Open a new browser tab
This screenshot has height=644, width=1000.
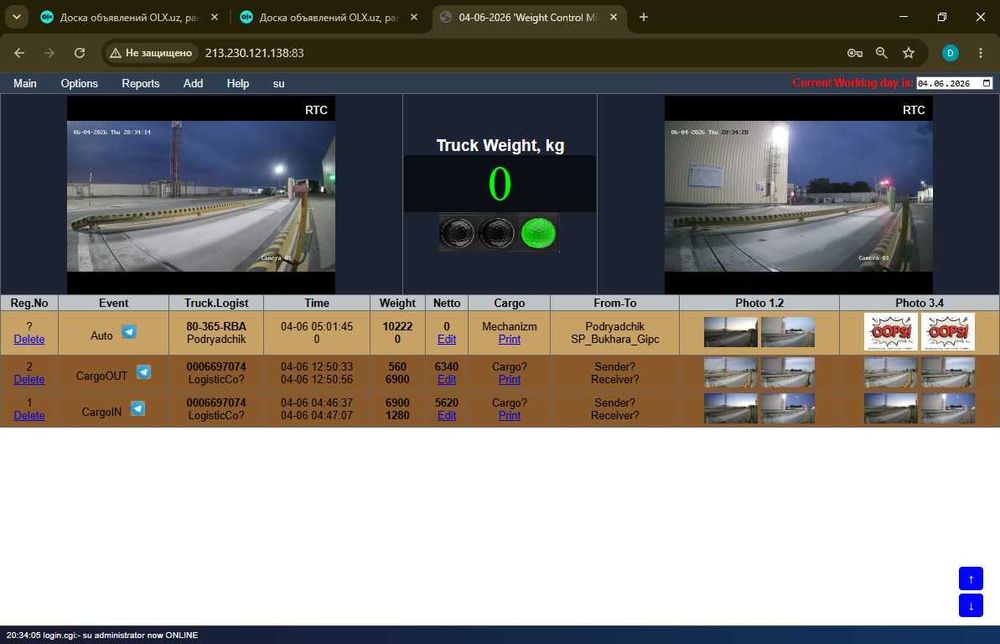click(x=643, y=17)
